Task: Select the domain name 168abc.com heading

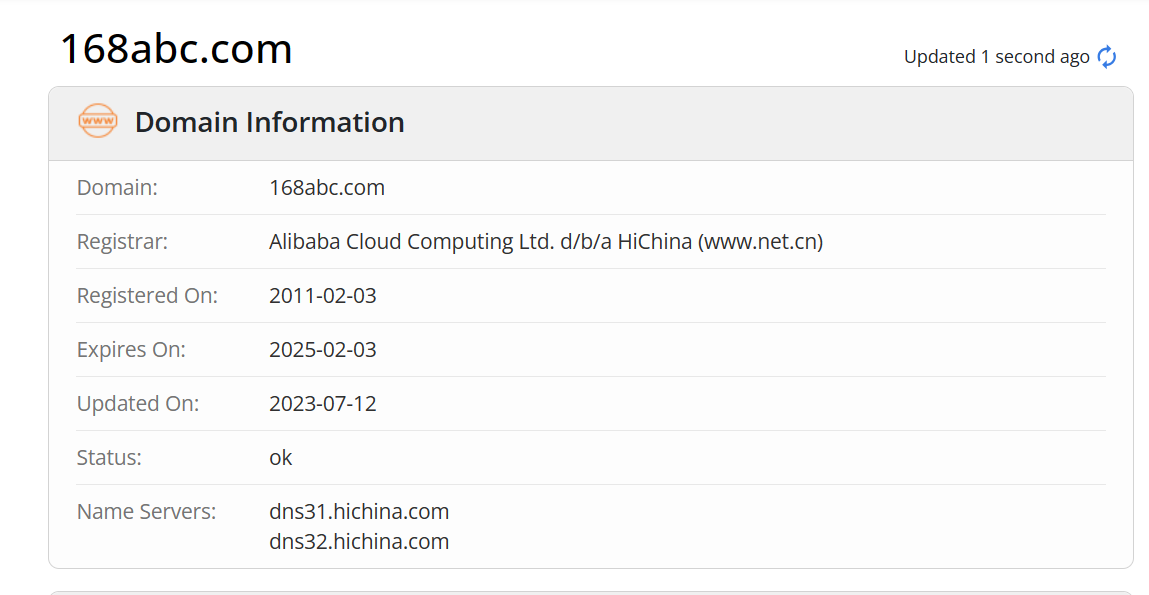Action: point(176,48)
